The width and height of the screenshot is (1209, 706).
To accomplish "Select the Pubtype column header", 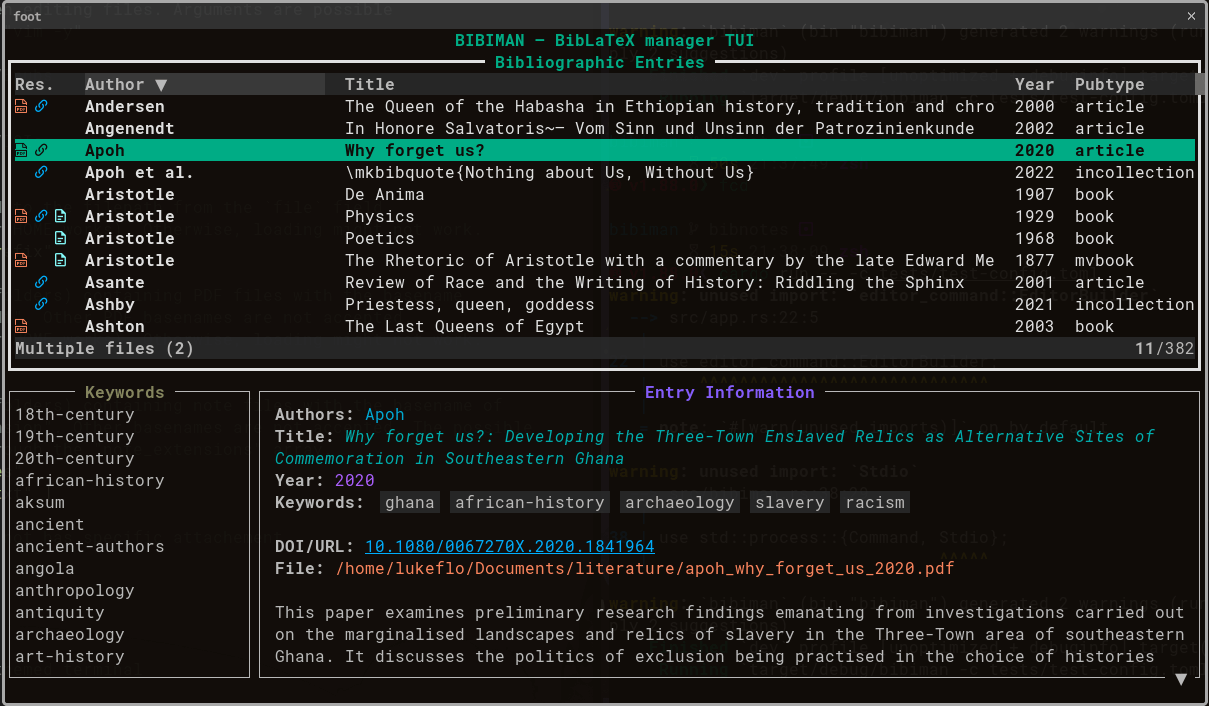I will coord(1109,85).
